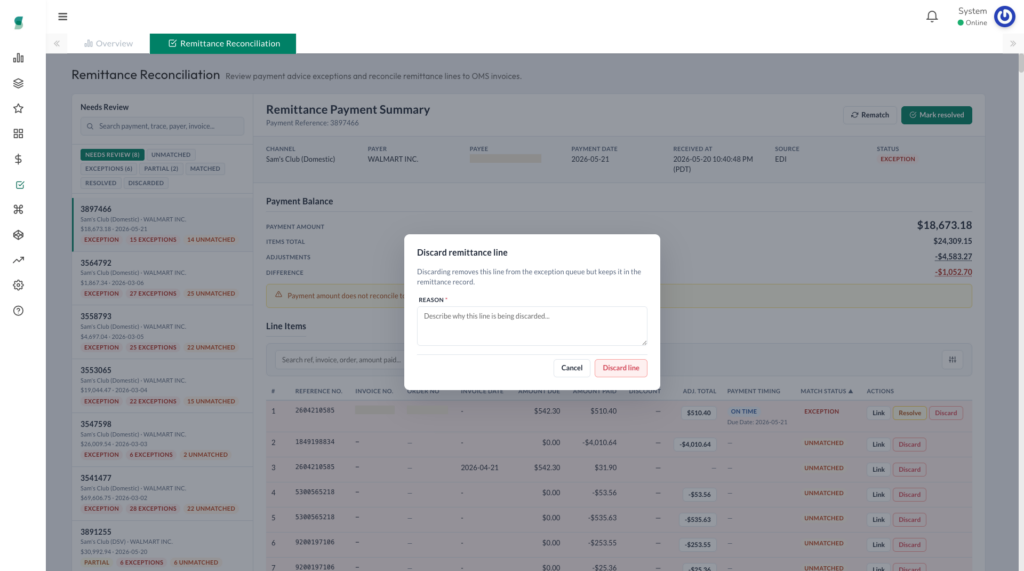This screenshot has height=571, width=1024.
Task: Click the Reason text area in dialog
Action: click(532, 325)
